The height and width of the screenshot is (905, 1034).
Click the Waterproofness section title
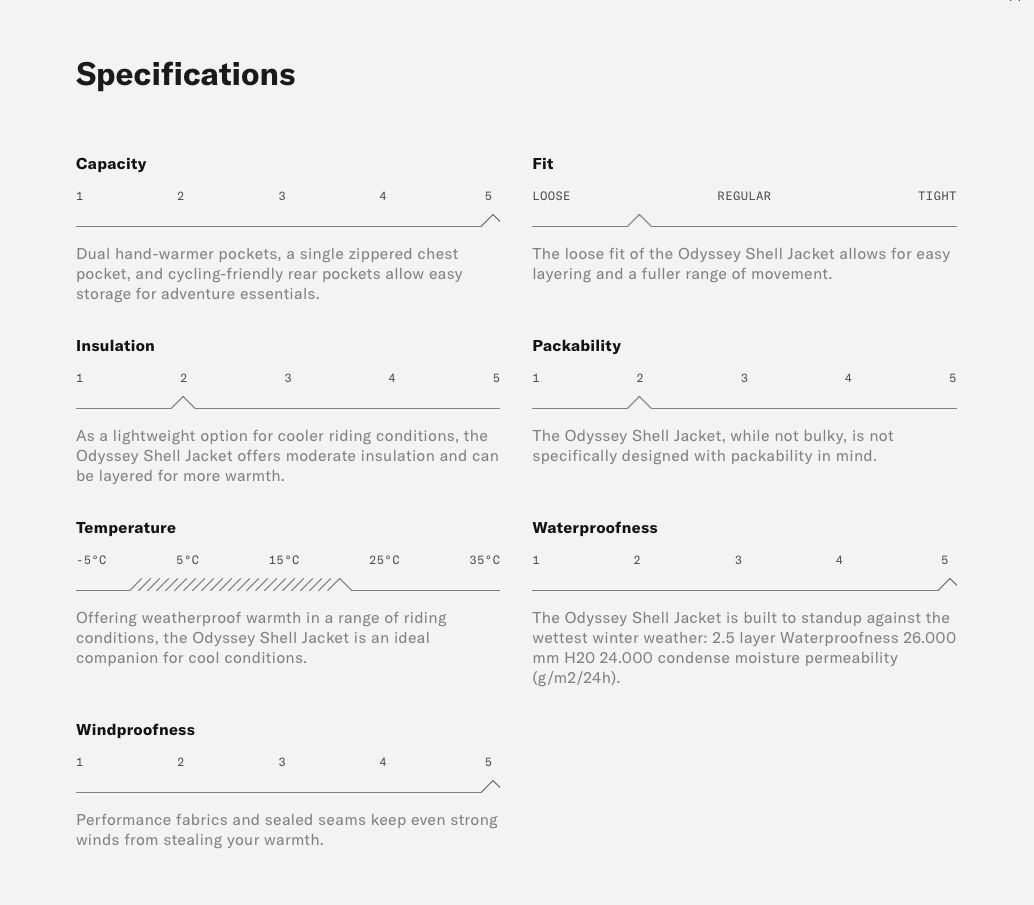click(x=594, y=528)
